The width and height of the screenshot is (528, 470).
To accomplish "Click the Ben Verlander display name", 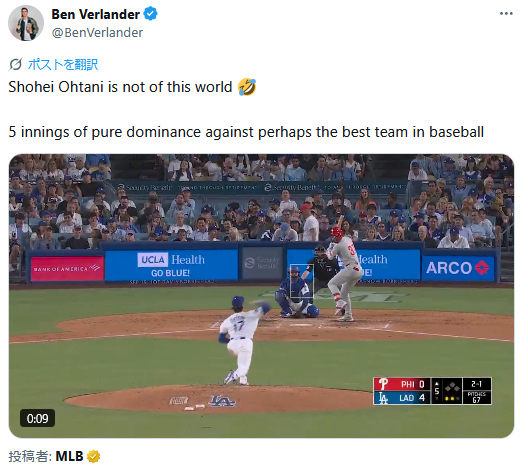I will click(x=95, y=14).
